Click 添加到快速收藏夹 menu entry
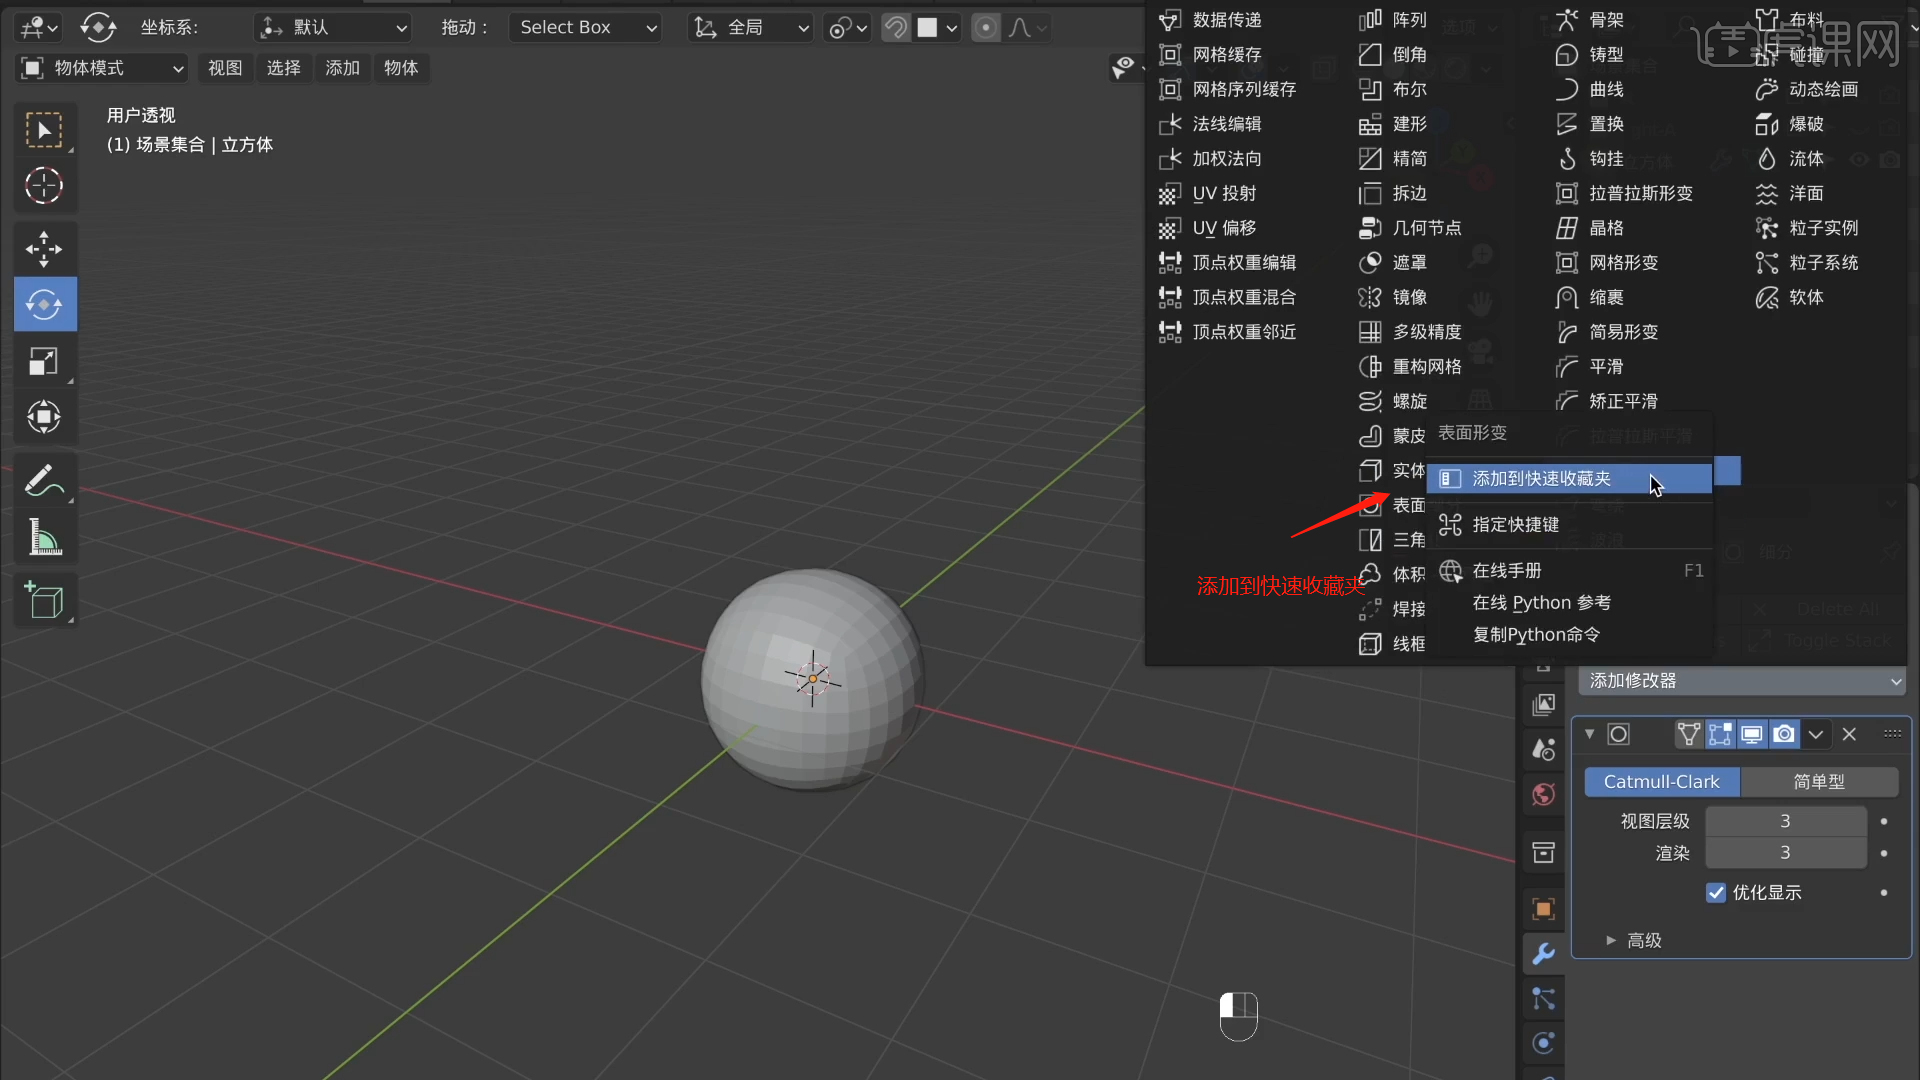Image resolution: width=1920 pixels, height=1080 pixels. [x=1541, y=479]
